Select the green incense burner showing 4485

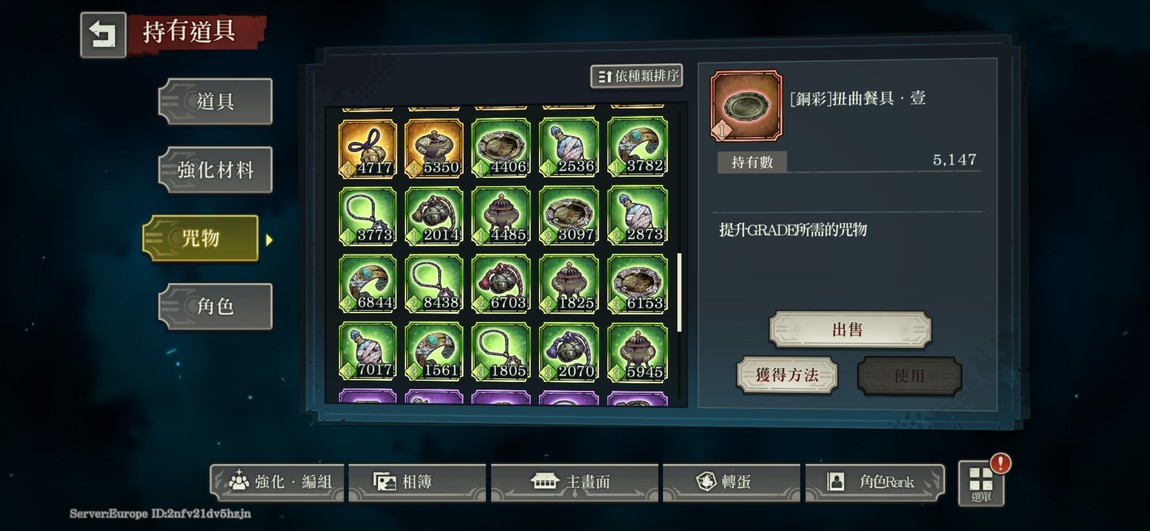pos(501,216)
